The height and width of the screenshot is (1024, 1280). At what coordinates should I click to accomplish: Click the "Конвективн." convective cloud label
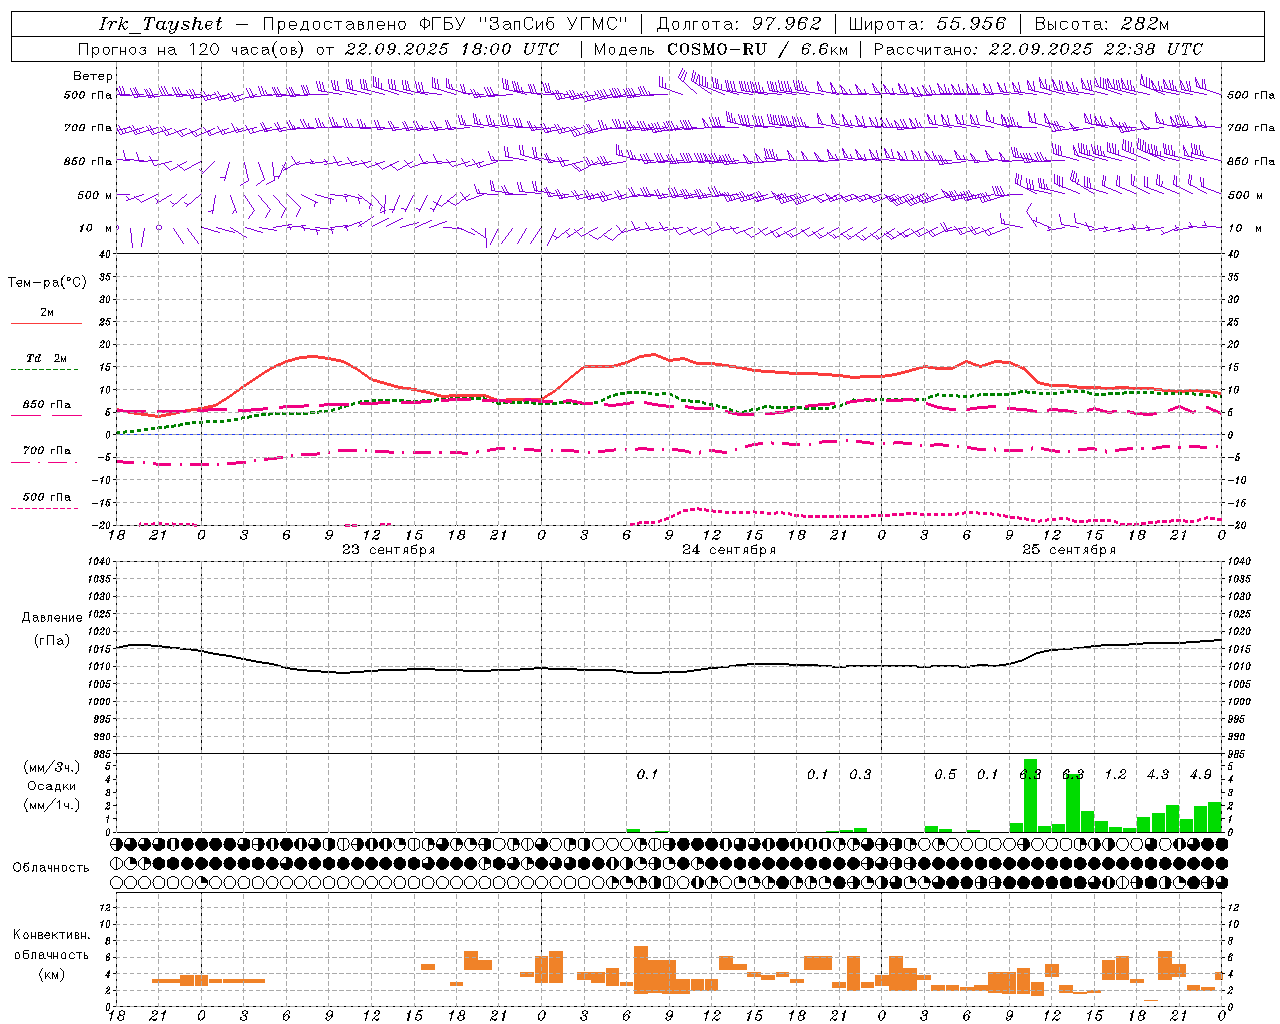pos(52,936)
